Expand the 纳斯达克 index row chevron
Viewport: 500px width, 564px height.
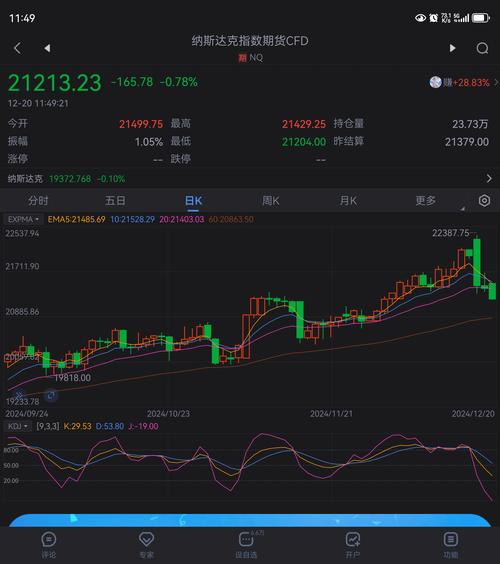[x=489, y=178]
